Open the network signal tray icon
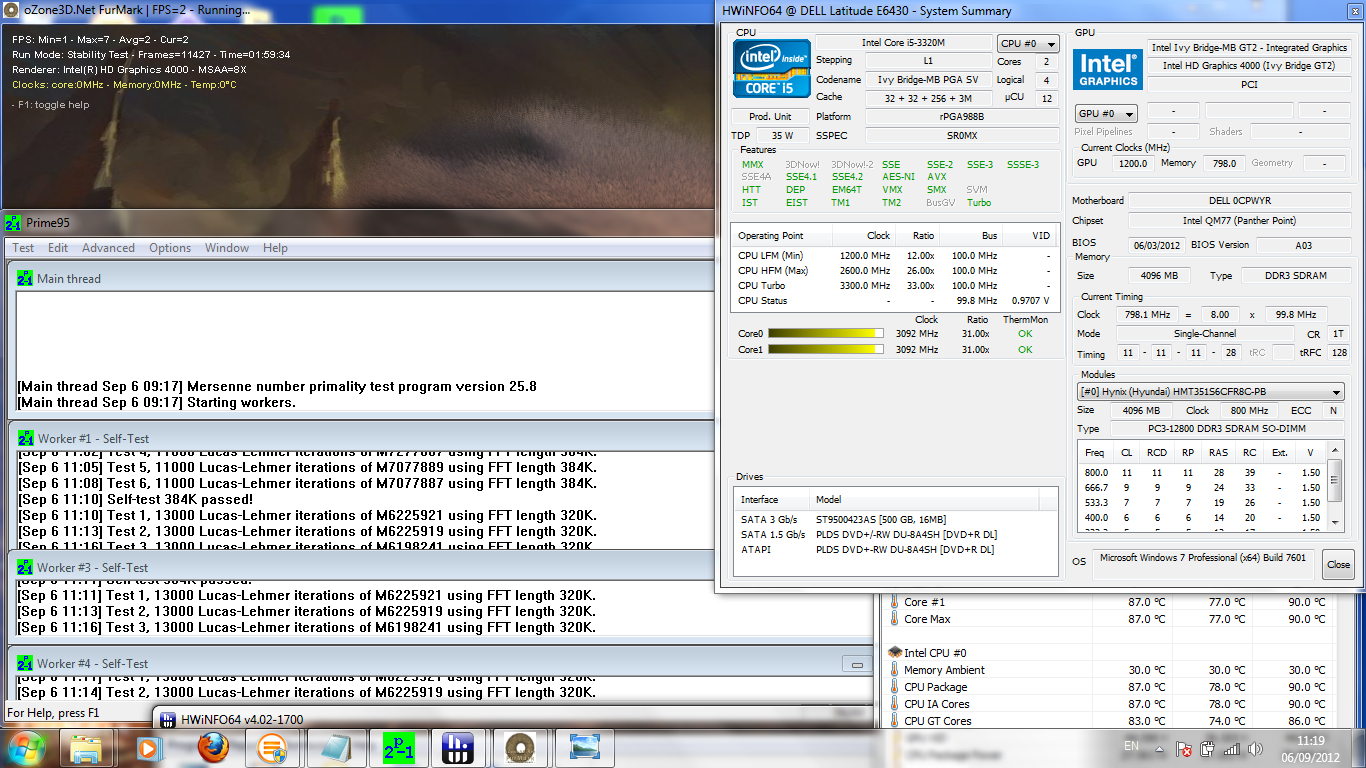This screenshot has width=1366, height=768. 1231,748
